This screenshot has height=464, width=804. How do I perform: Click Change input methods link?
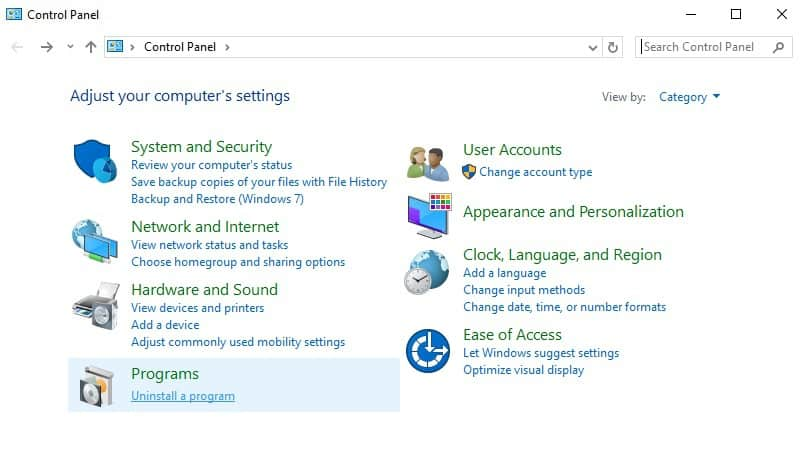[x=524, y=290]
